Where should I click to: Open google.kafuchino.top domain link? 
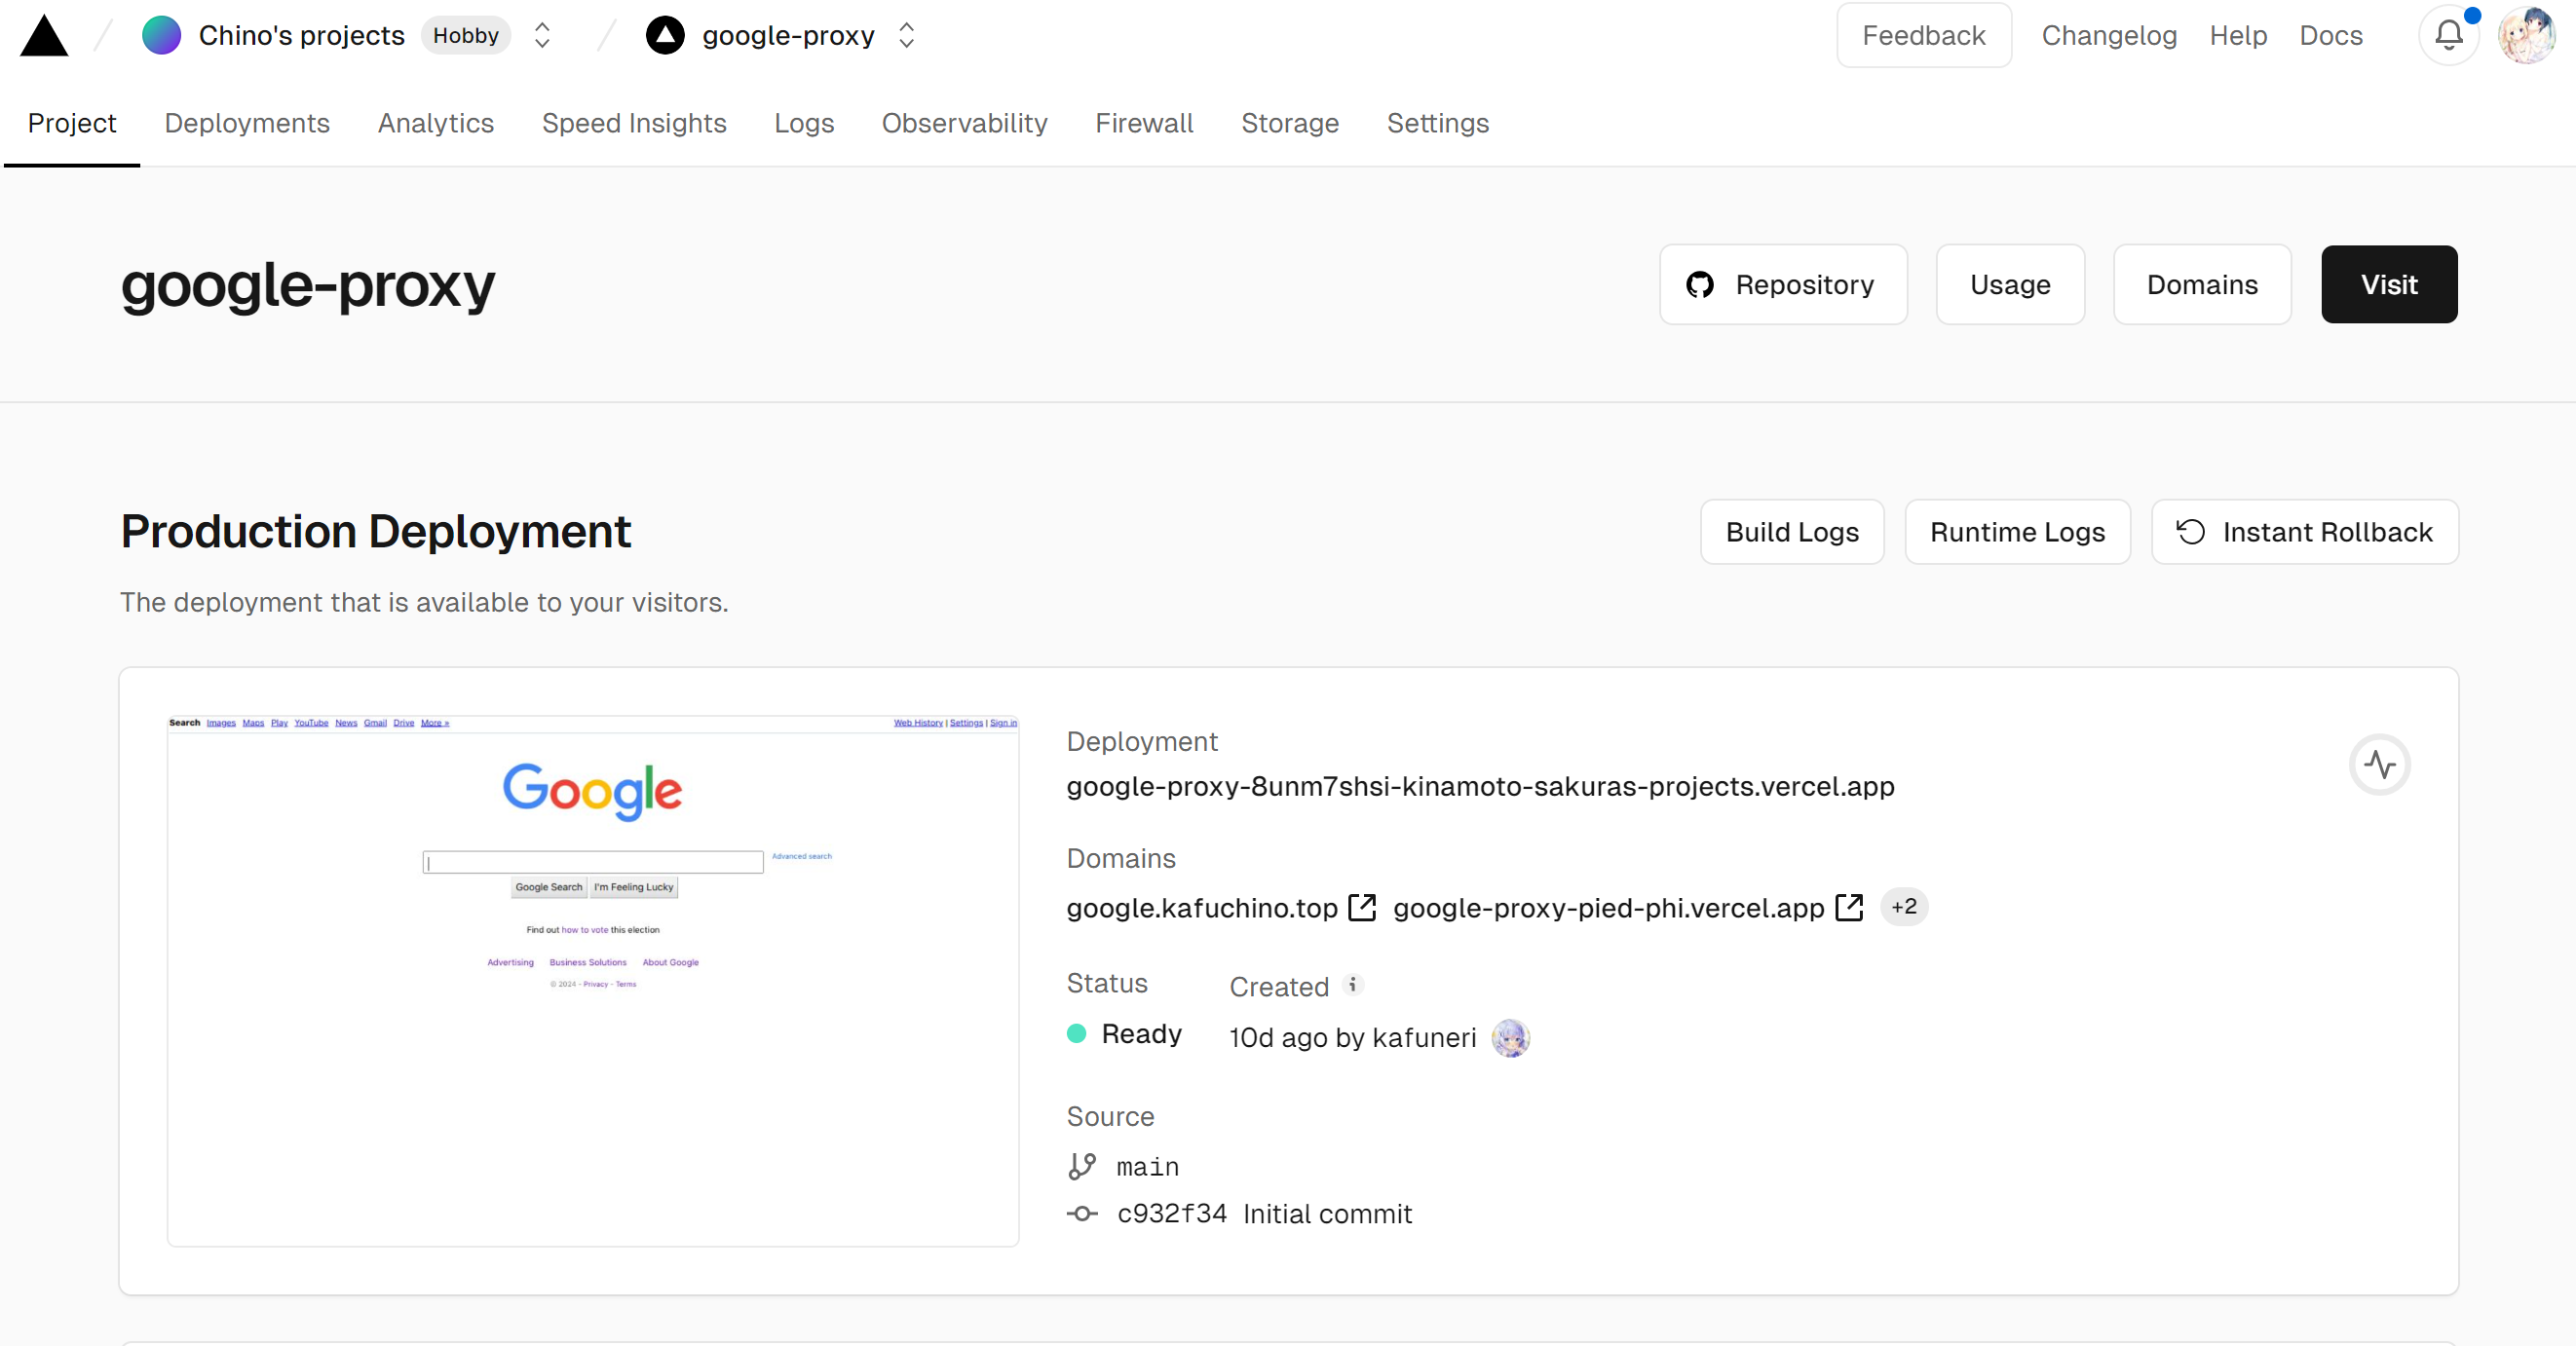[x=1202, y=907]
